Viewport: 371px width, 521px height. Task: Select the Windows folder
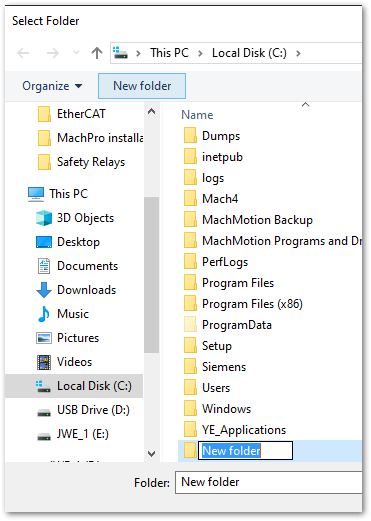tap(217, 409)
